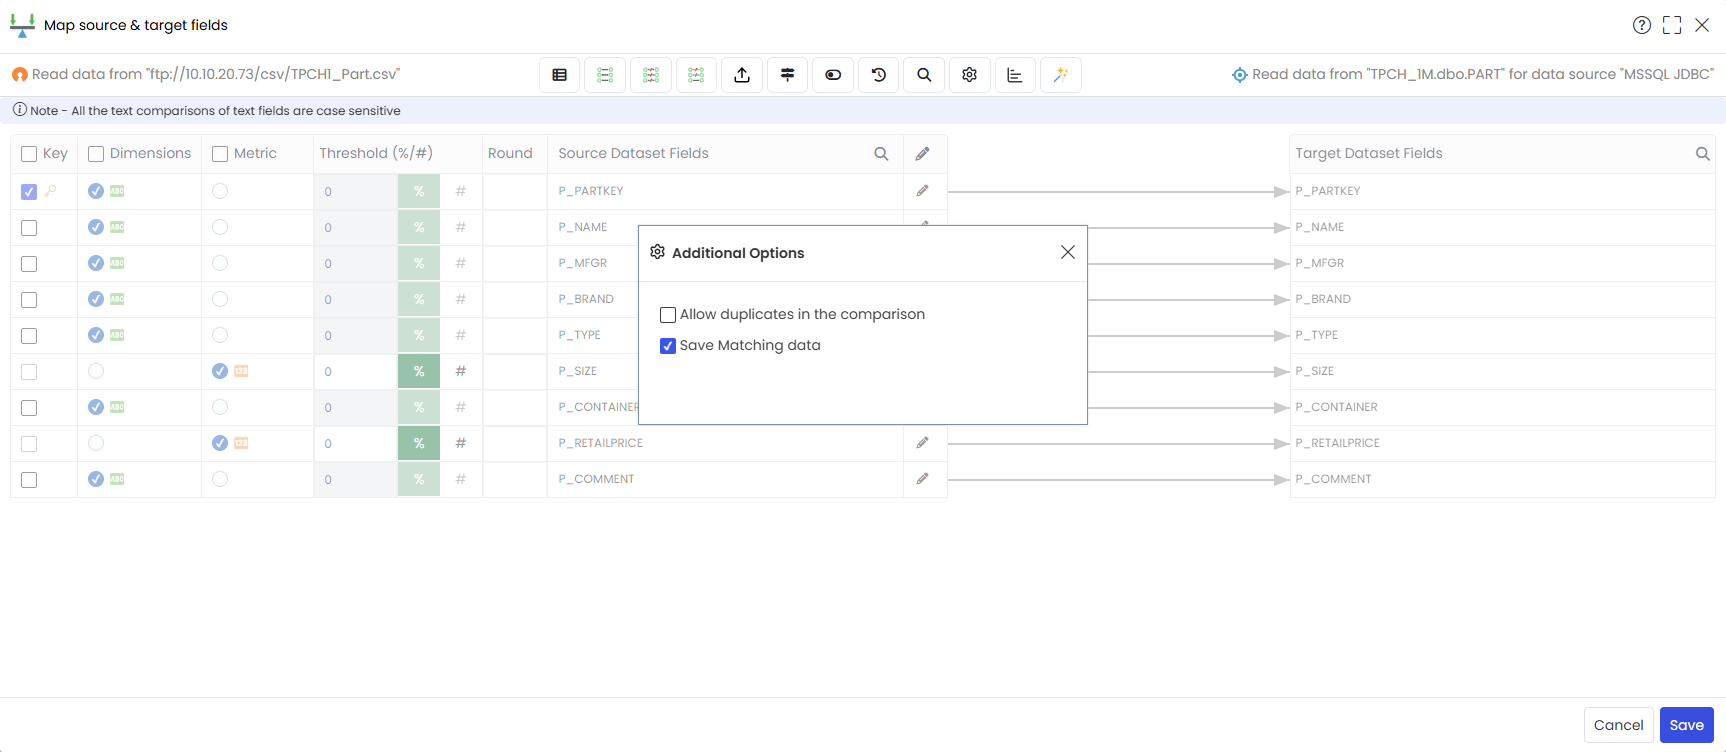Click the Threshold (%/#) column header

[x=376, y=153]
